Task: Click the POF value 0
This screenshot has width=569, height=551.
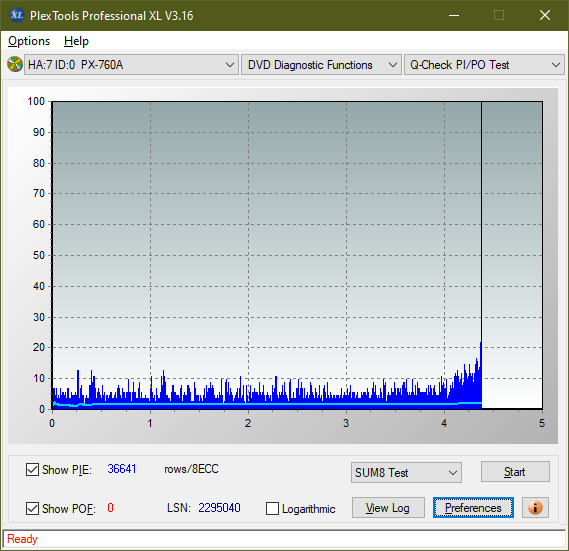Action: coord(110,507)
